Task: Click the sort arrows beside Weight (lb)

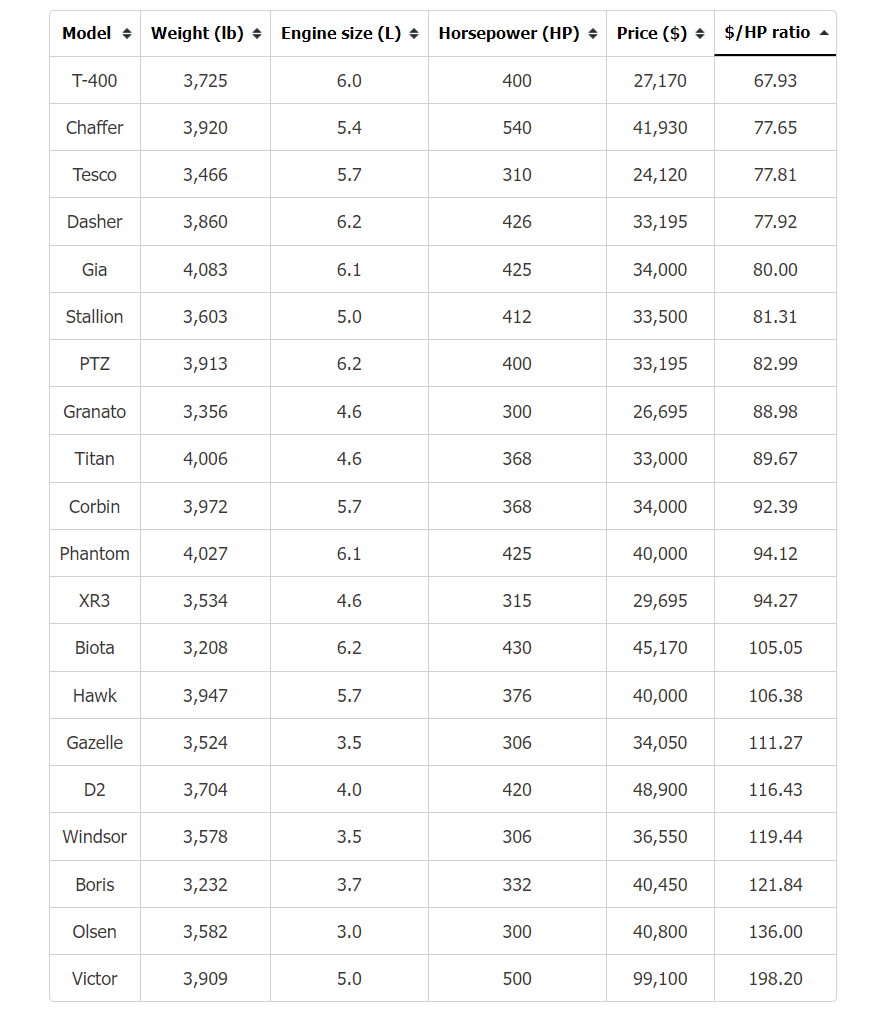Action: tap(257, 34)
